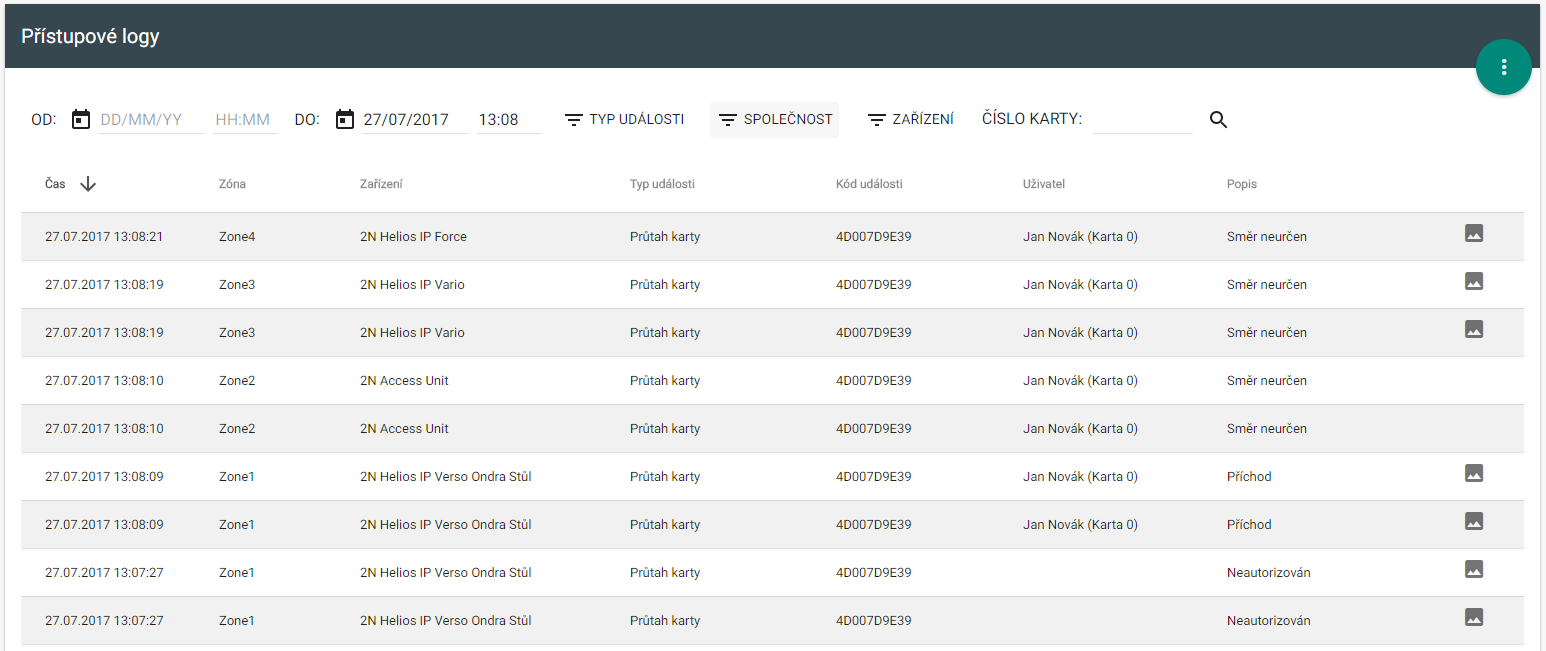Click the Zařízení column header

point(381,184)
